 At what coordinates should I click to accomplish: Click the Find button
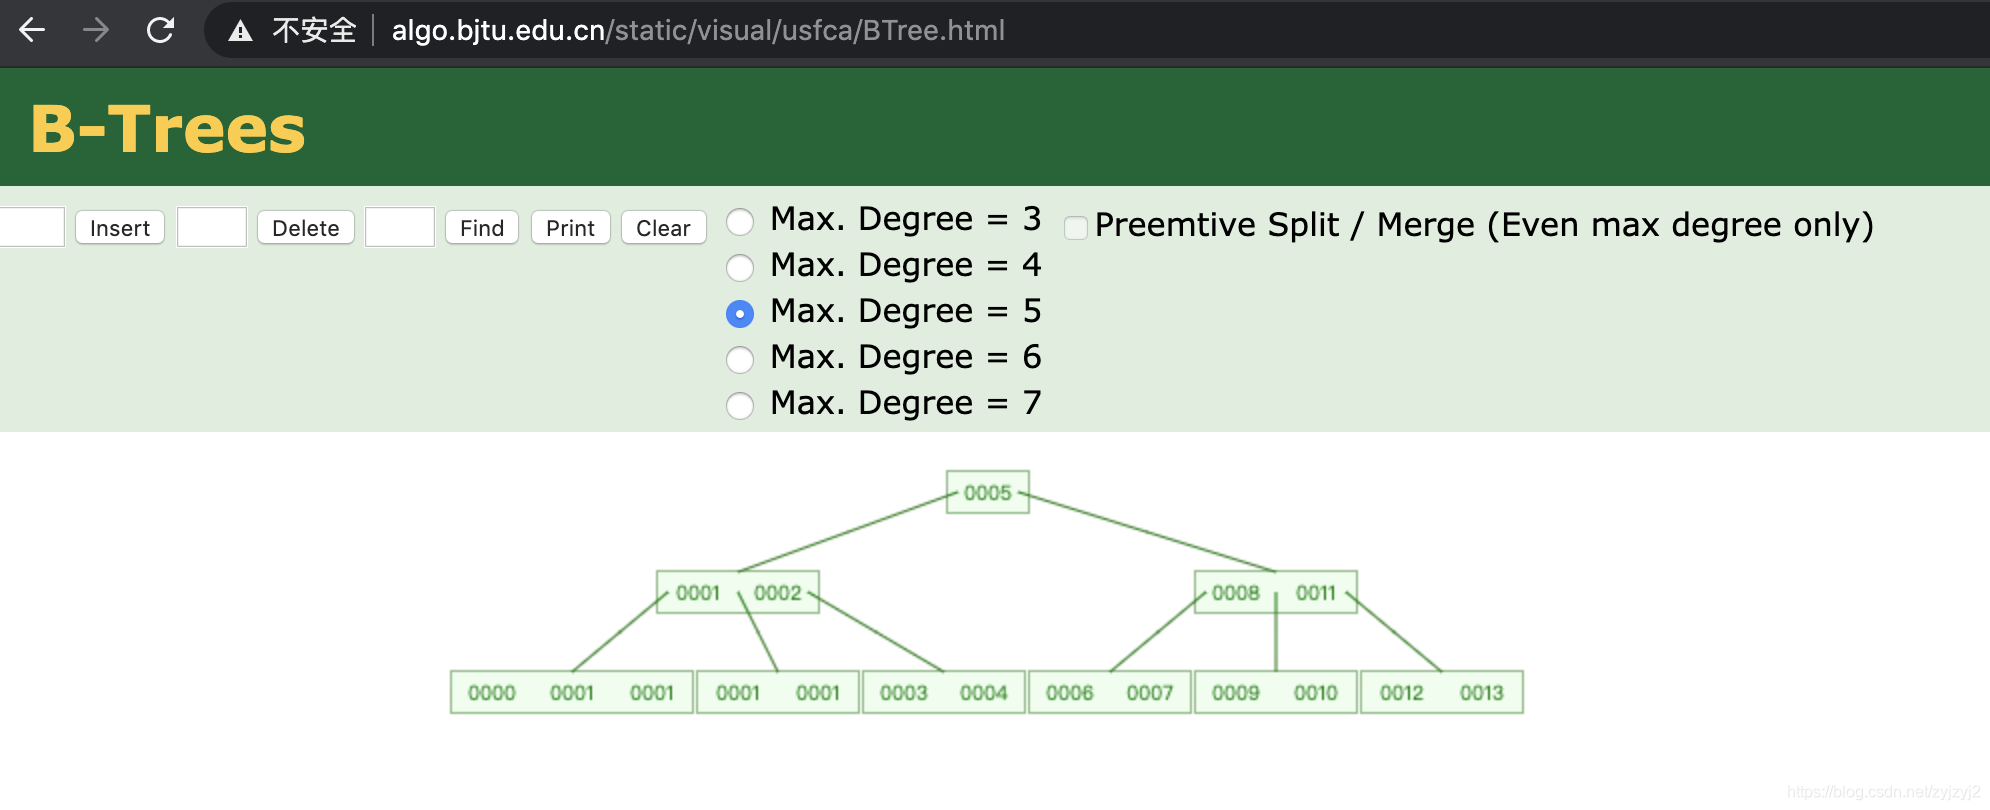(x=482, y=228)
